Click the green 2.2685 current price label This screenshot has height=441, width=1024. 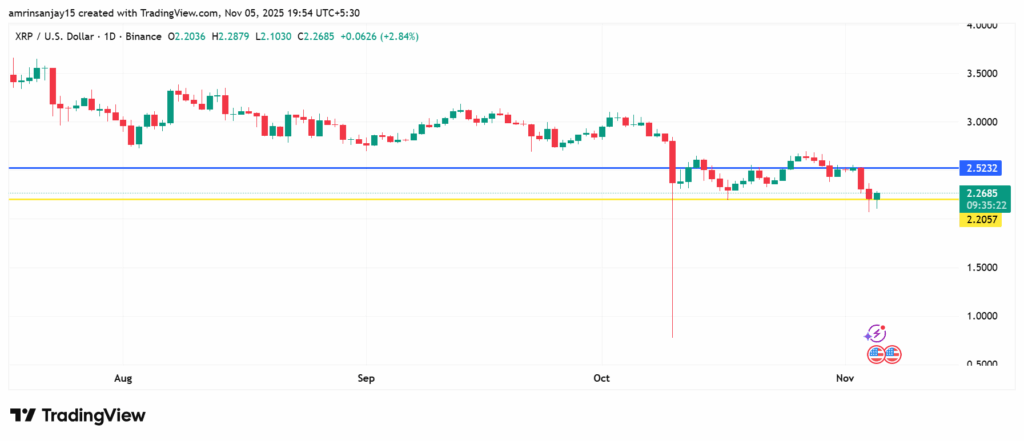(984, 192)
